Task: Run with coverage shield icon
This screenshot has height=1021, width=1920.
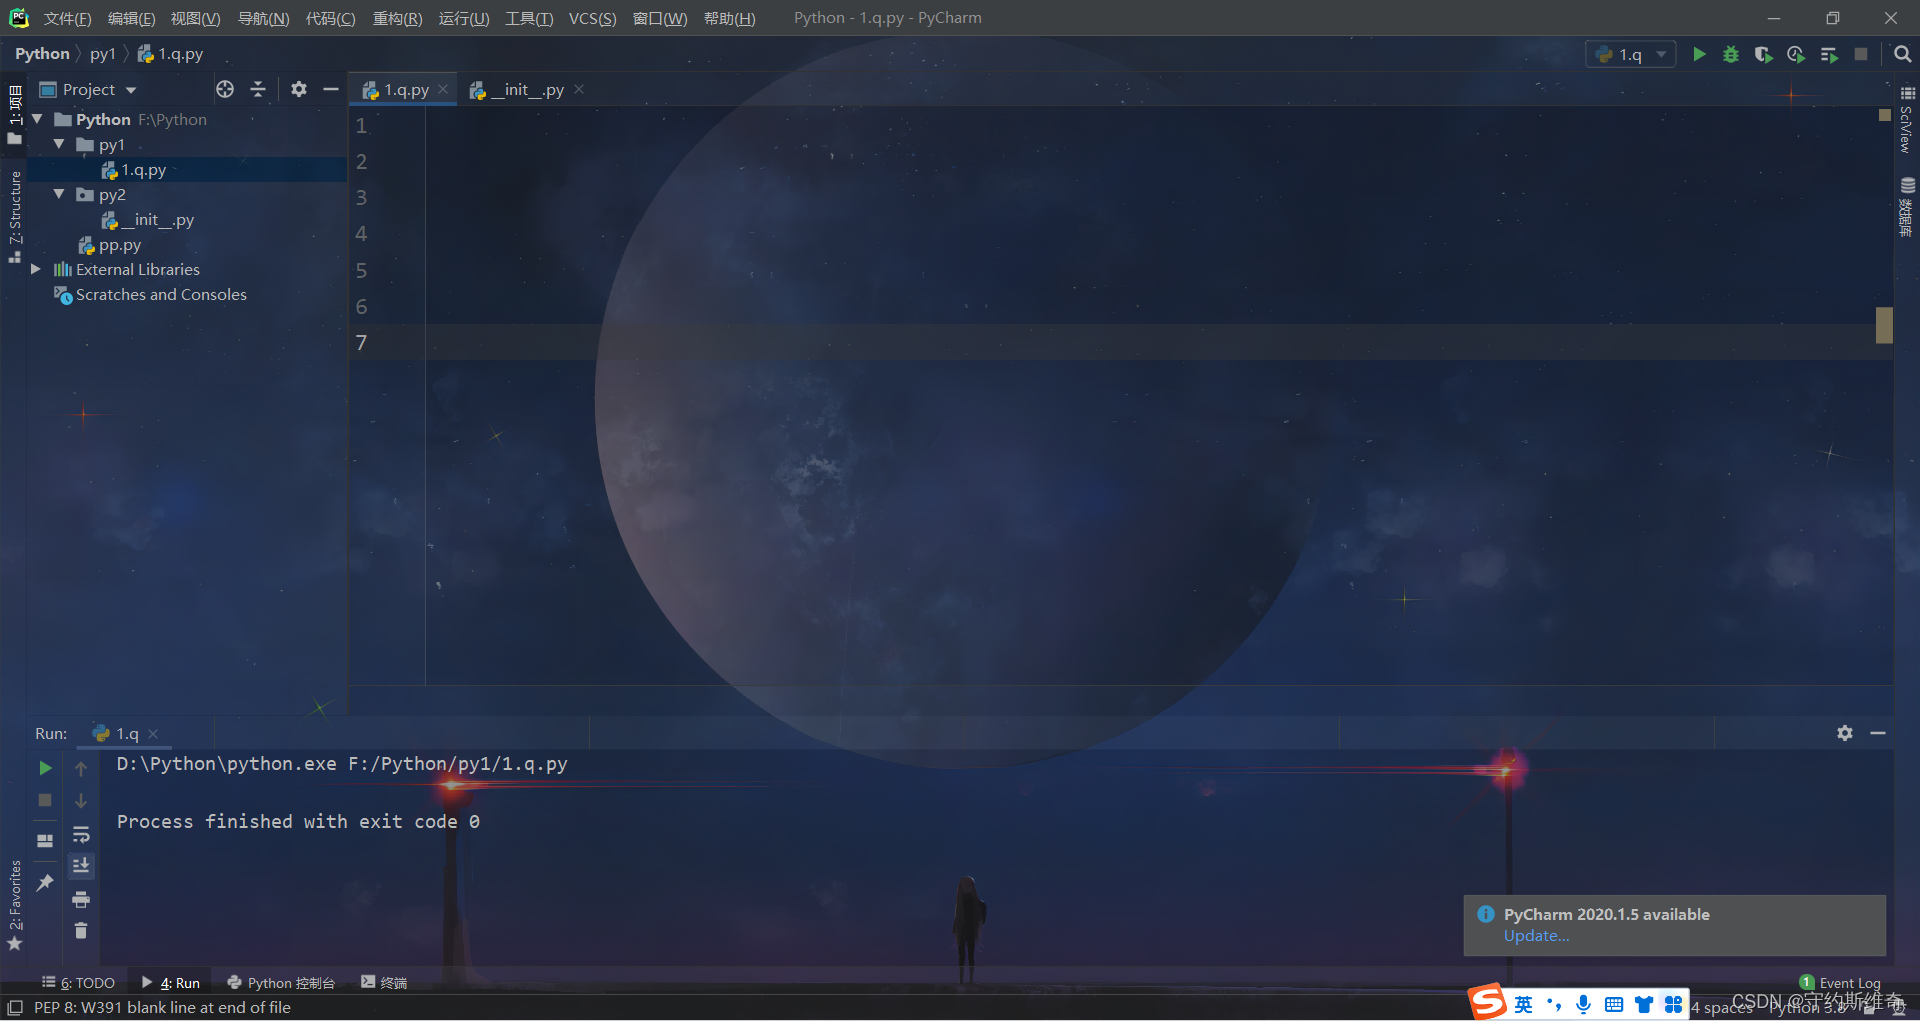Action: pos(1763,54)
